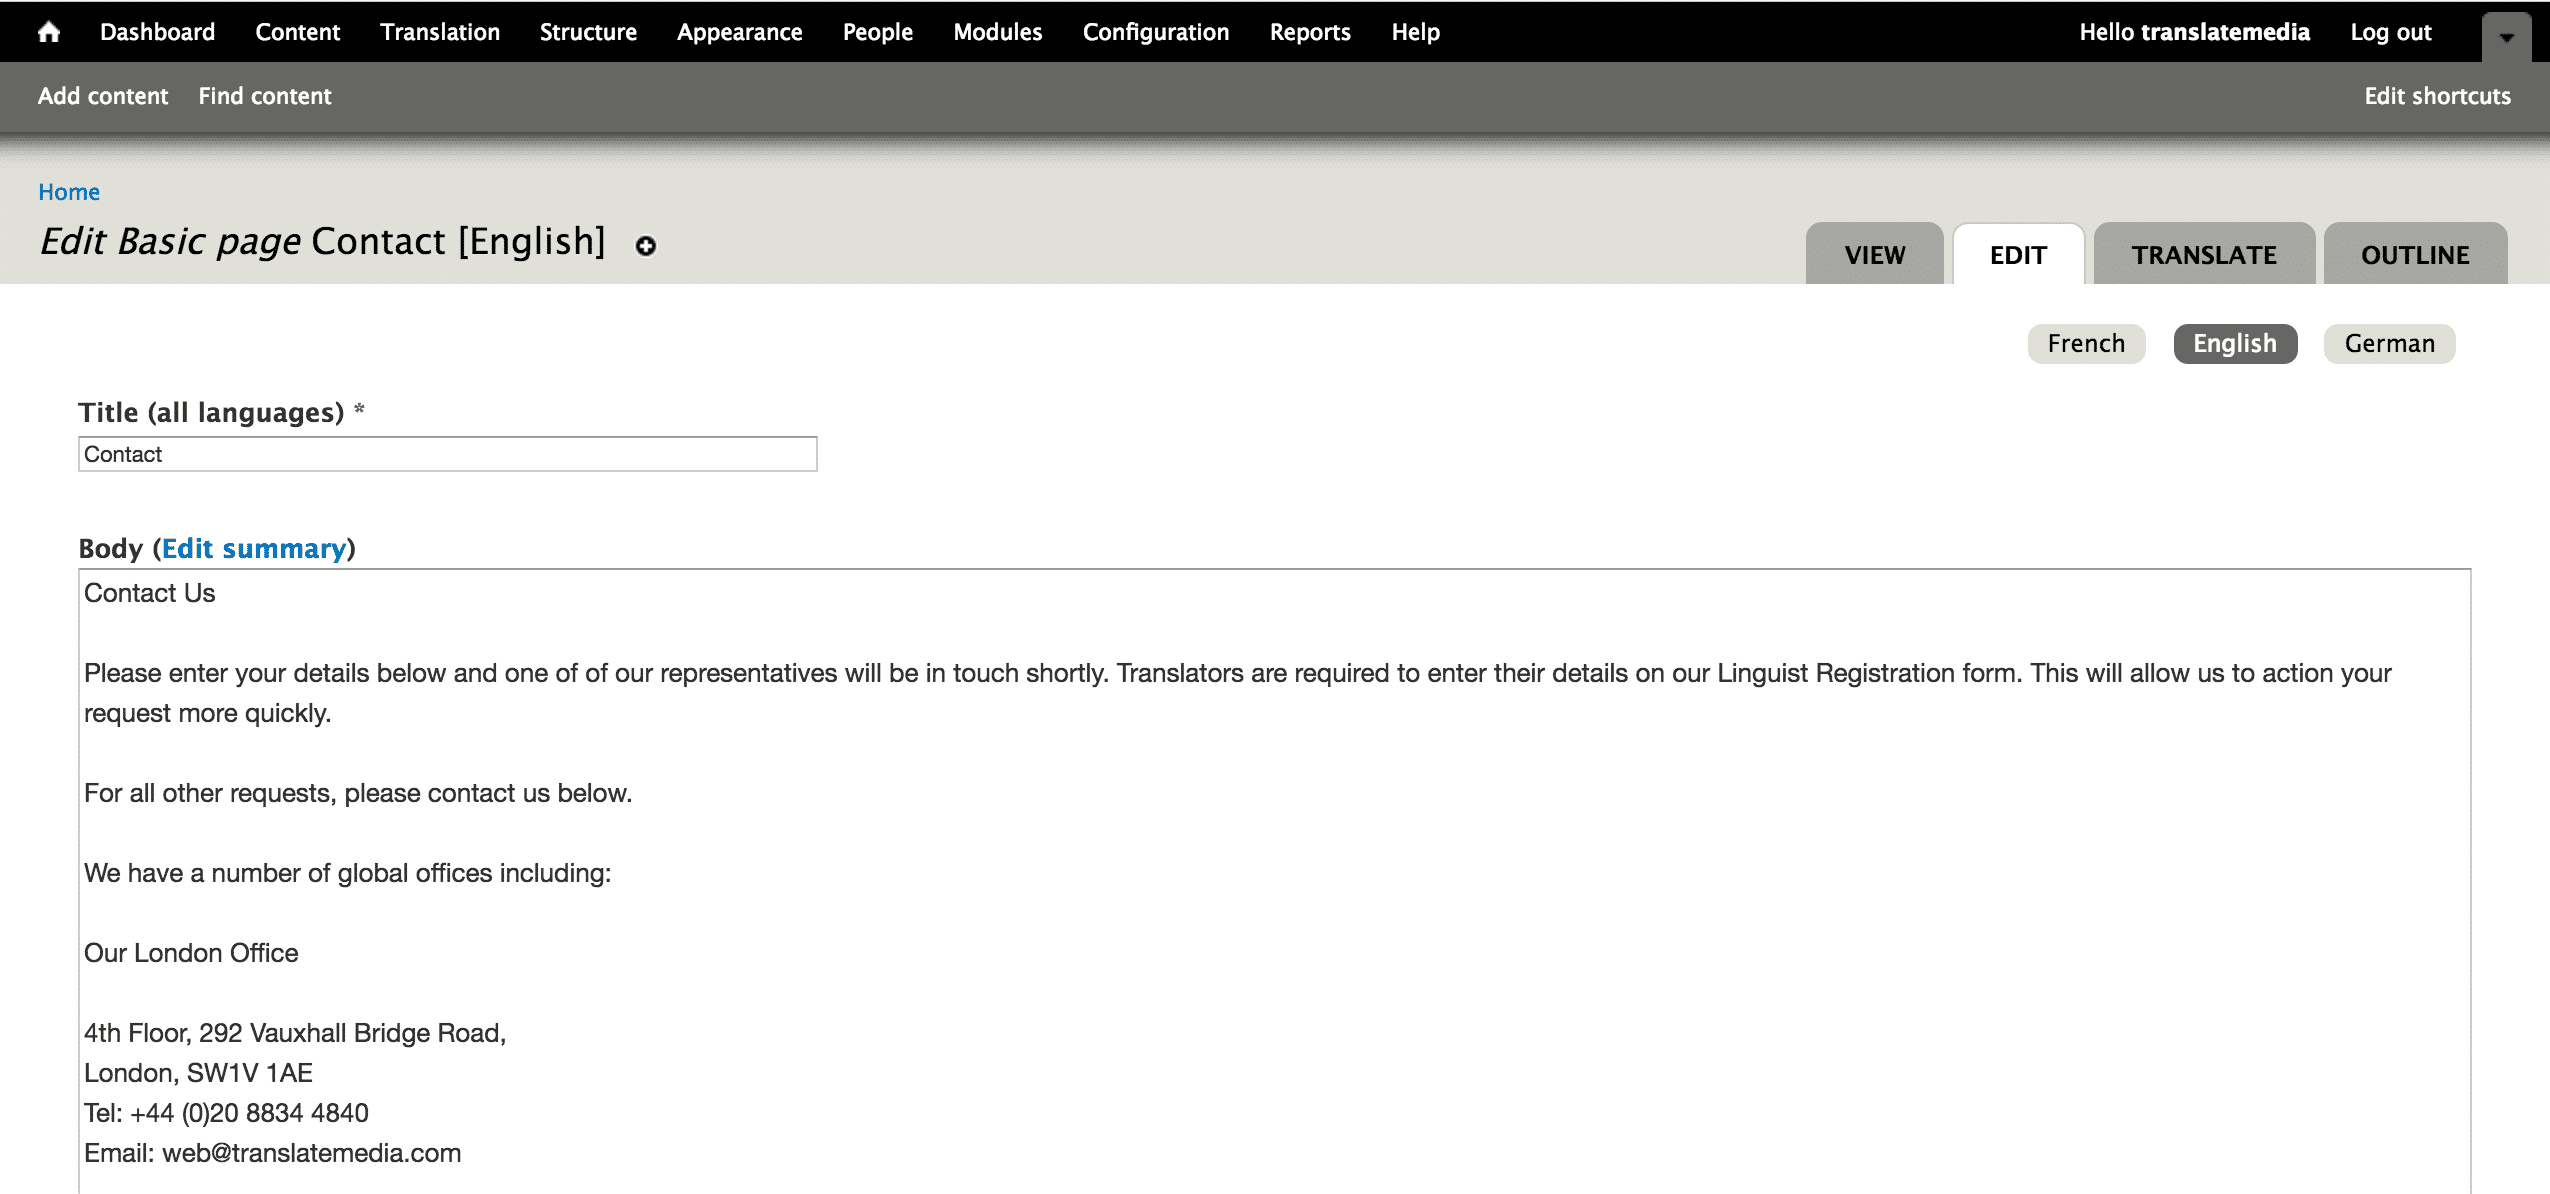Click Log out
This screenshot has height=1194, width=2550.
tap(2391, 32)
